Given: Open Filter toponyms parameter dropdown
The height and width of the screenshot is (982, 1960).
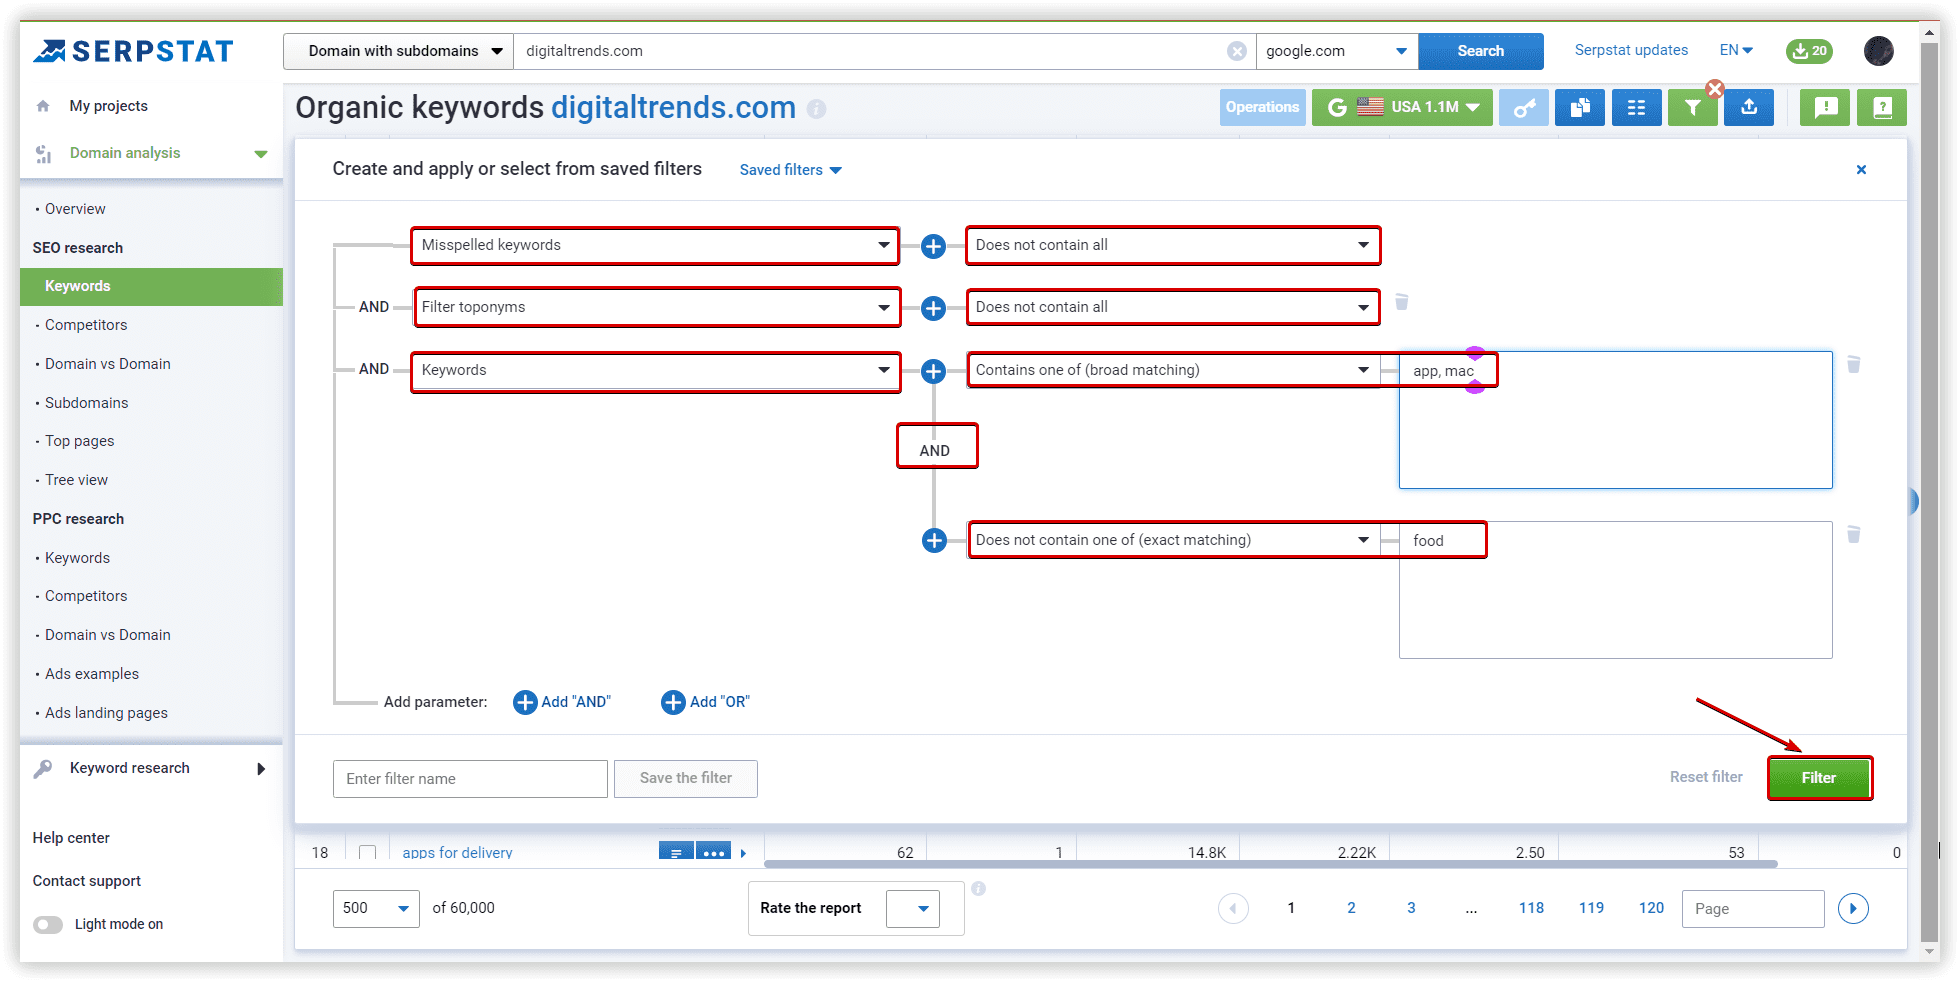Looking at the screenshot, I should pyautogui.click(x=656, y=307).
